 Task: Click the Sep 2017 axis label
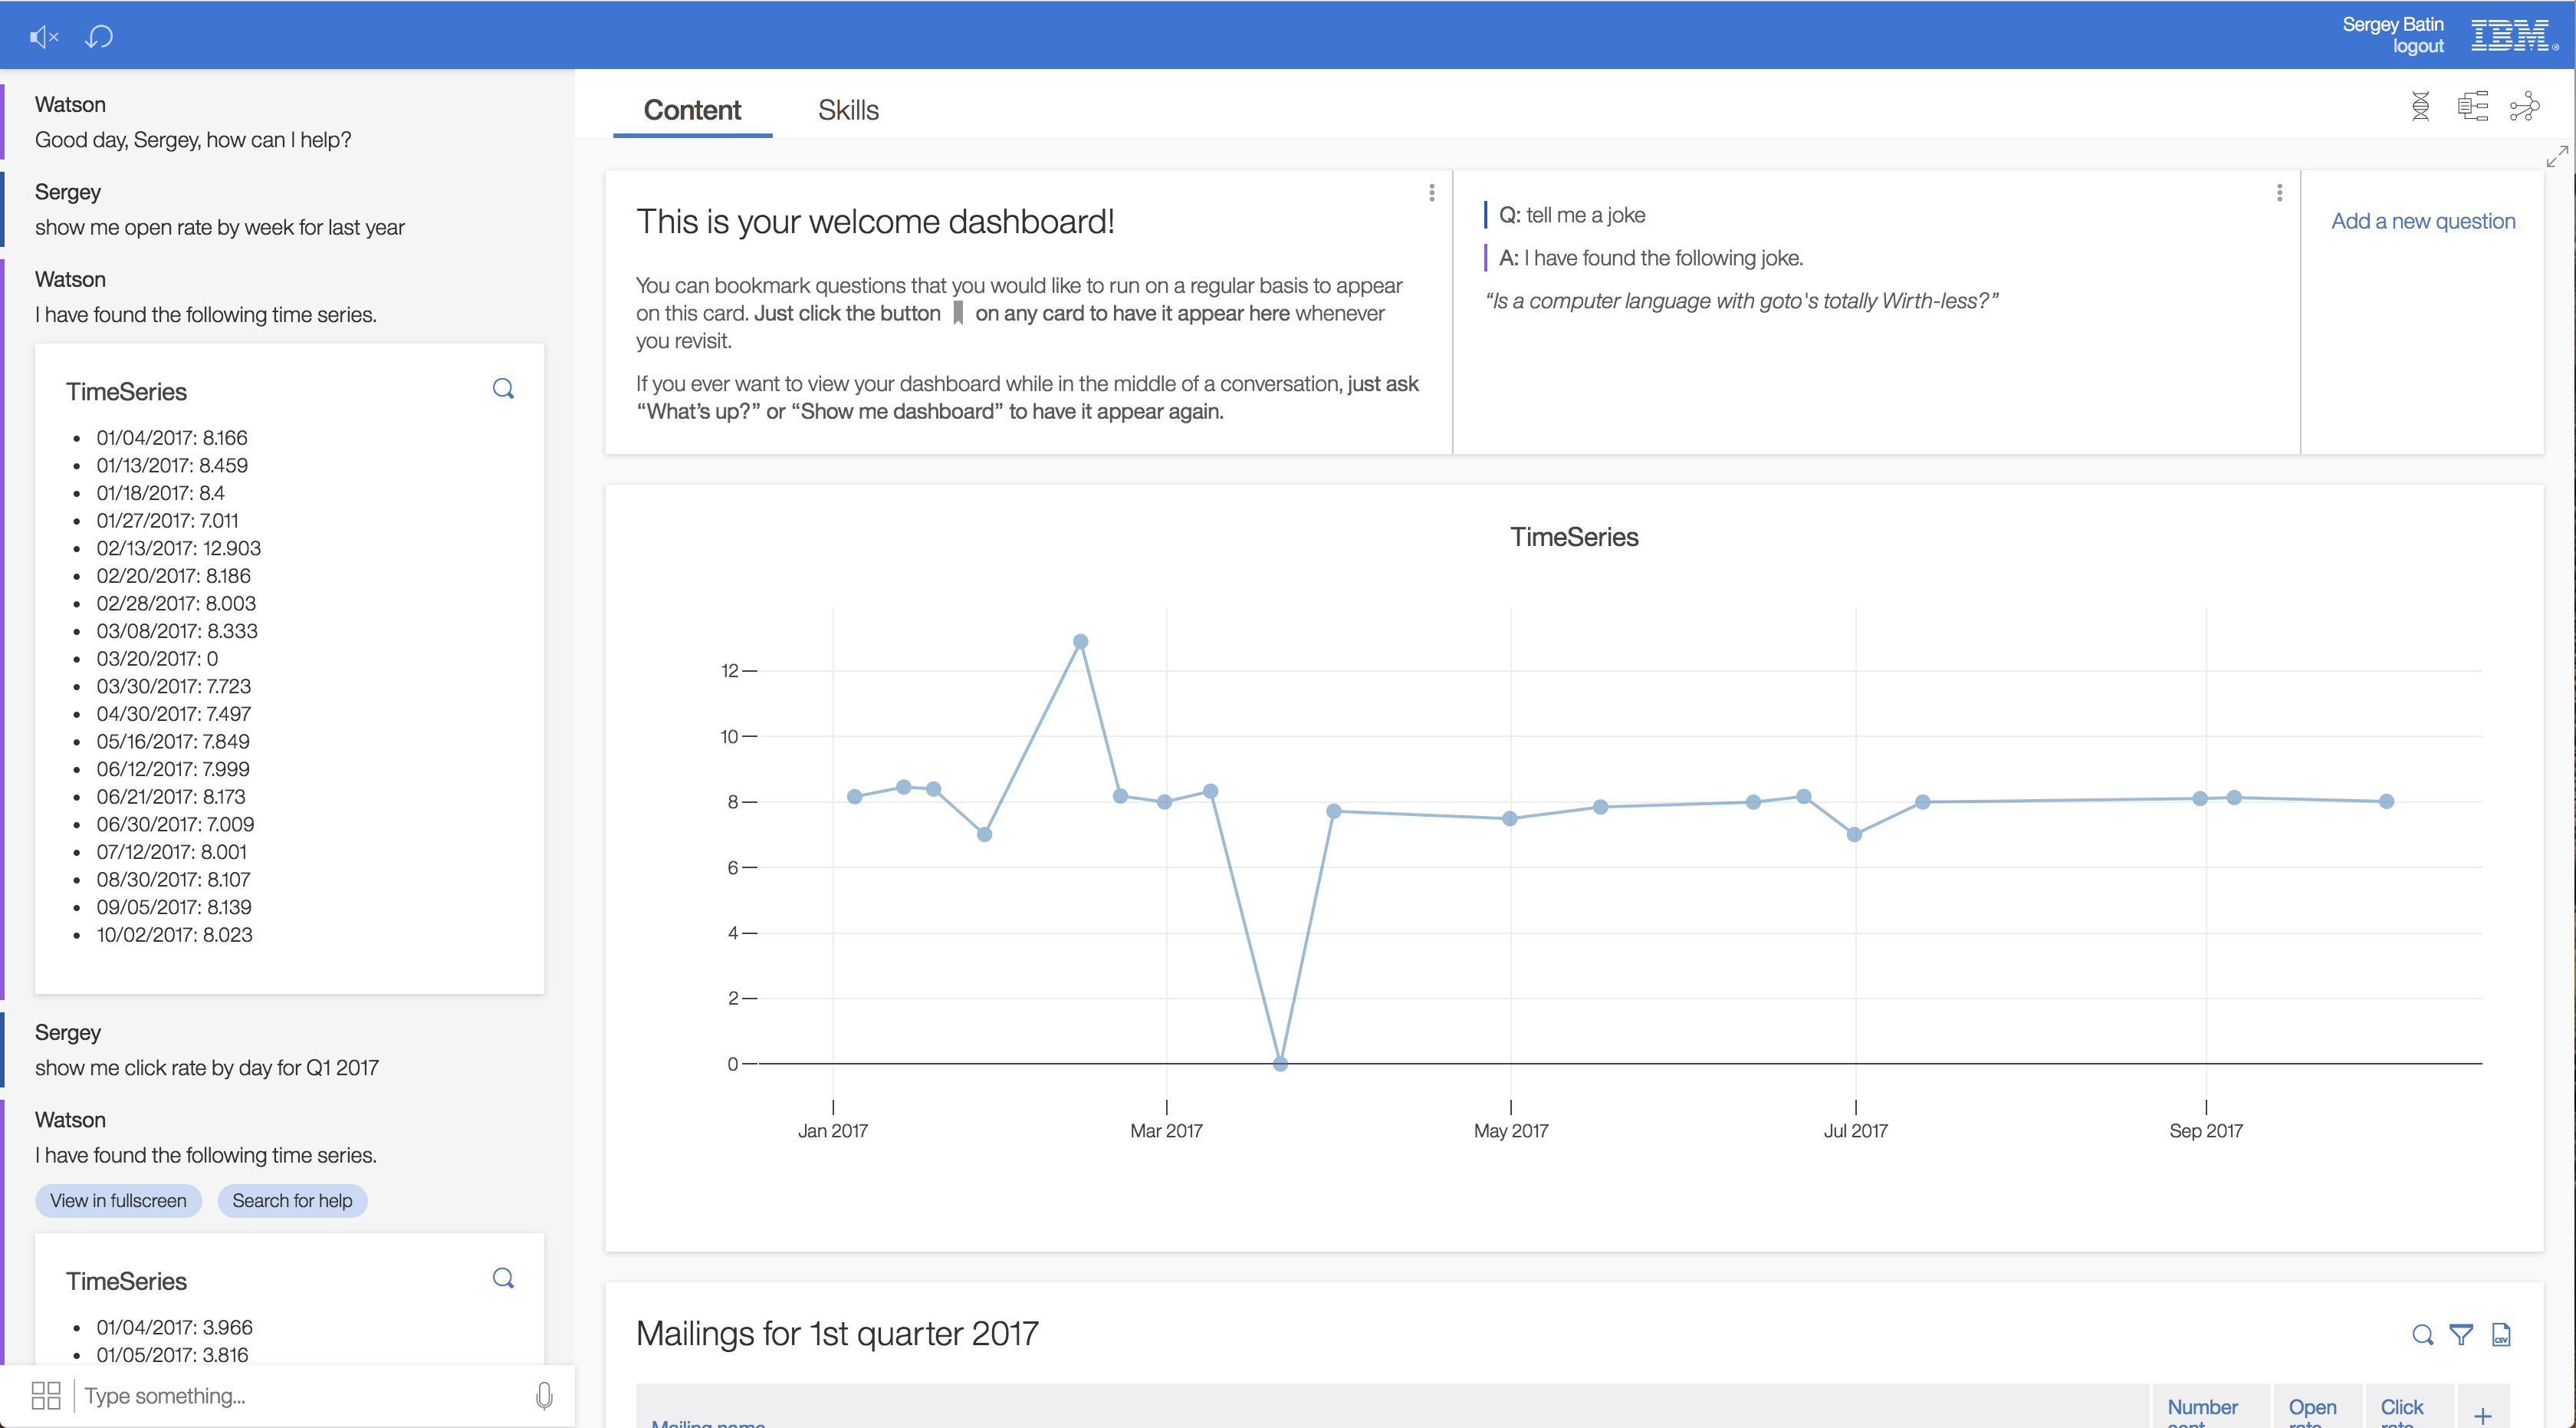pos(2205,1131)
